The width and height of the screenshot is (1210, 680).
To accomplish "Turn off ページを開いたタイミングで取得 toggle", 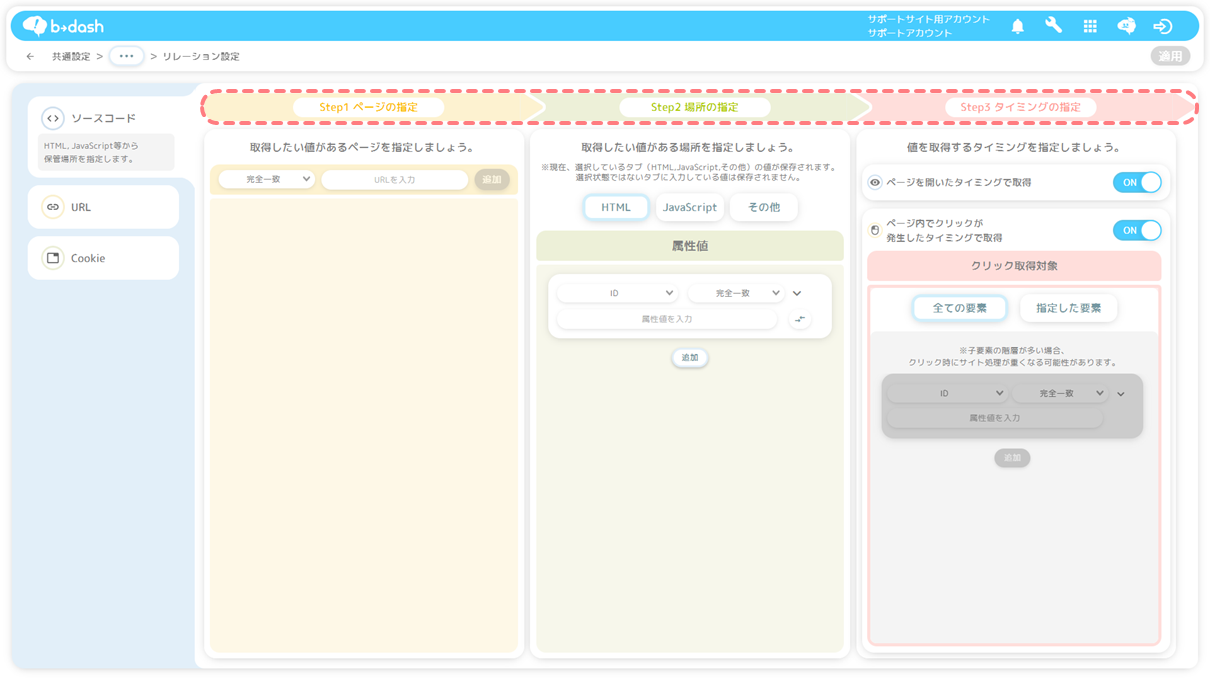I will click(1137, 183).
